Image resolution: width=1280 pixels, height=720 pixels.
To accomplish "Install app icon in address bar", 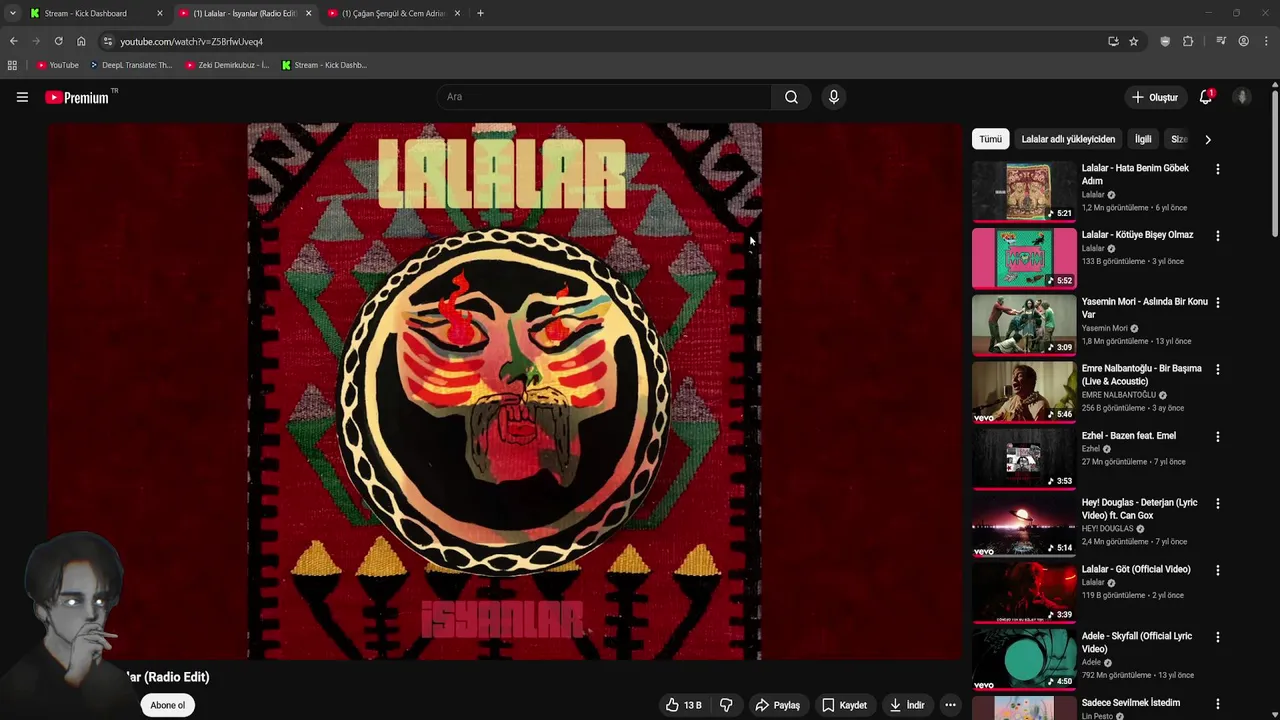I will click(x=1113, y=41).
